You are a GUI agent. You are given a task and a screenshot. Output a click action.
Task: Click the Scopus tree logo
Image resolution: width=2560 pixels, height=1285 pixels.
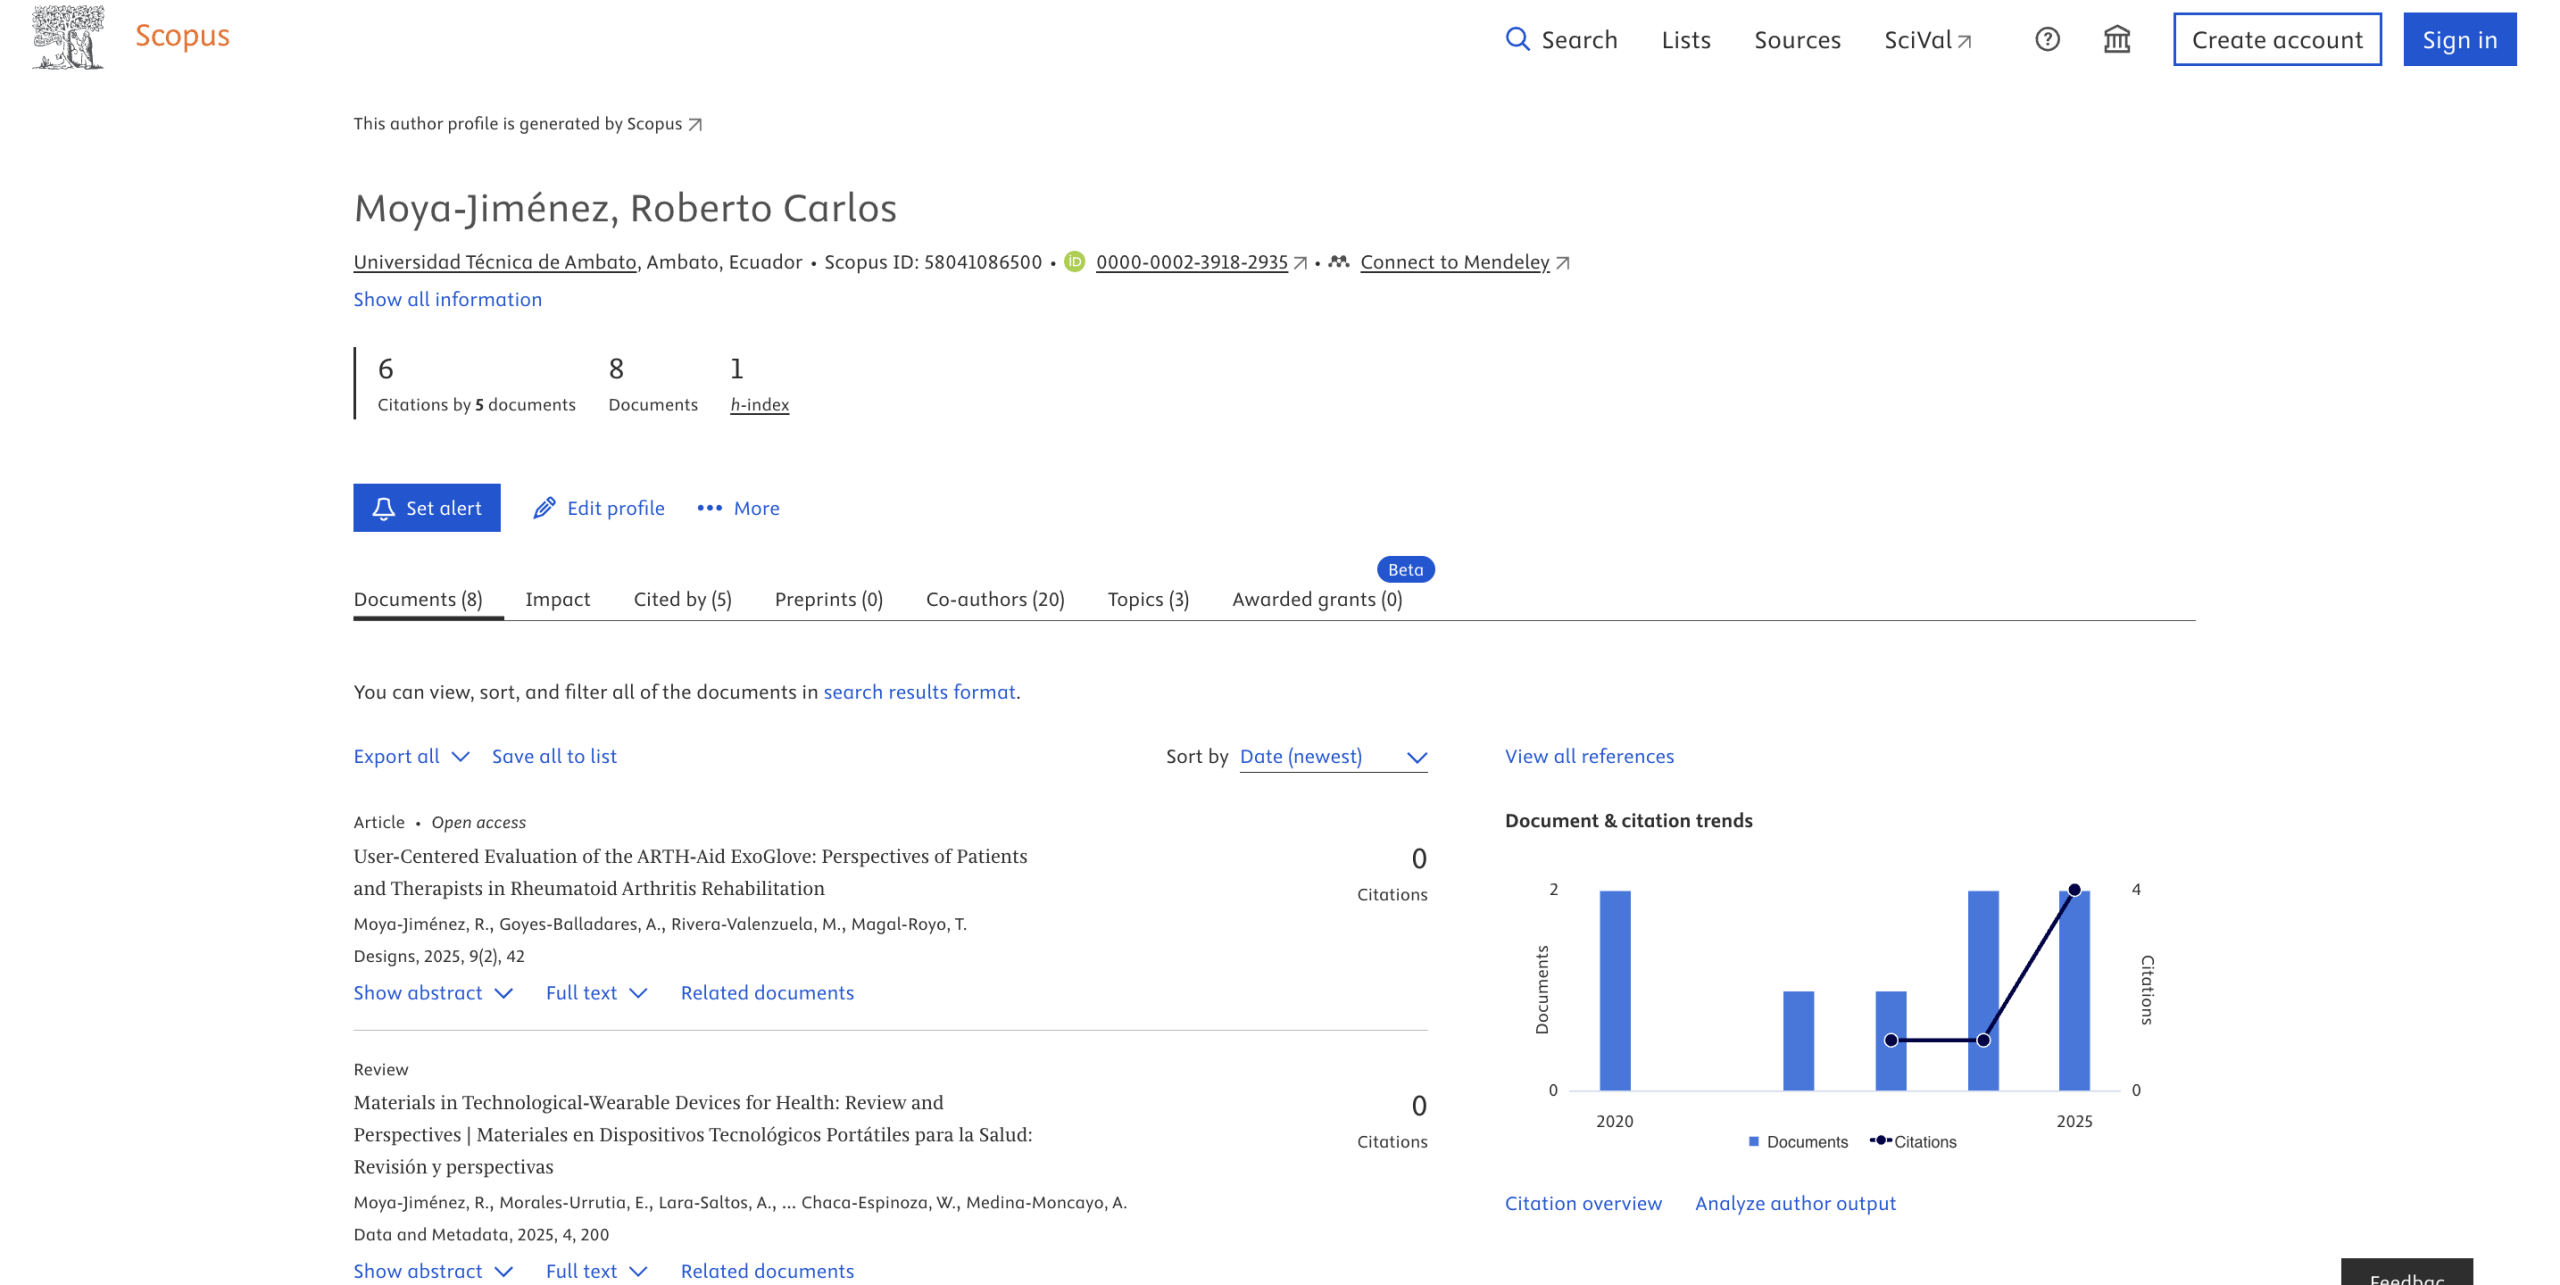68,38
